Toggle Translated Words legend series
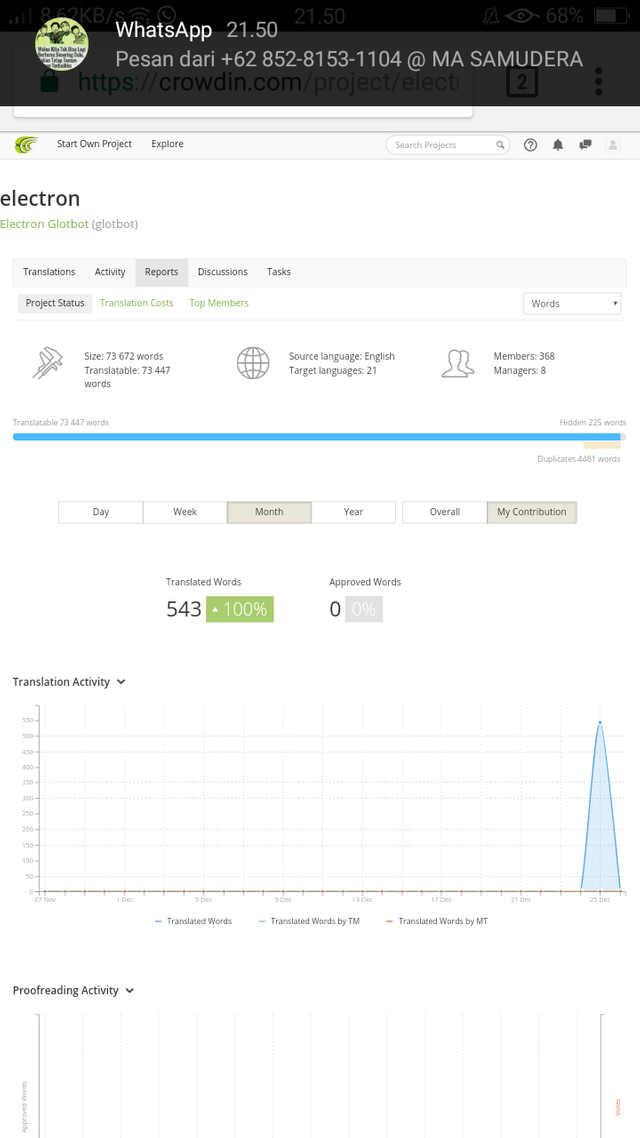This screenshot has width=640, height=1138. (x=193, y=920)
